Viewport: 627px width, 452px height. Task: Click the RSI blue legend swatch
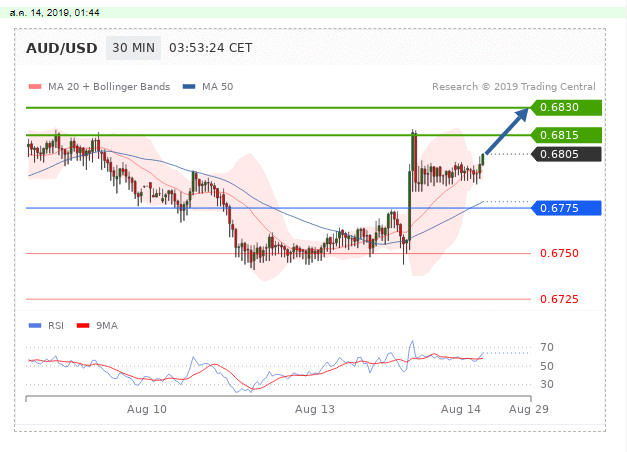(x=35, y=326)
